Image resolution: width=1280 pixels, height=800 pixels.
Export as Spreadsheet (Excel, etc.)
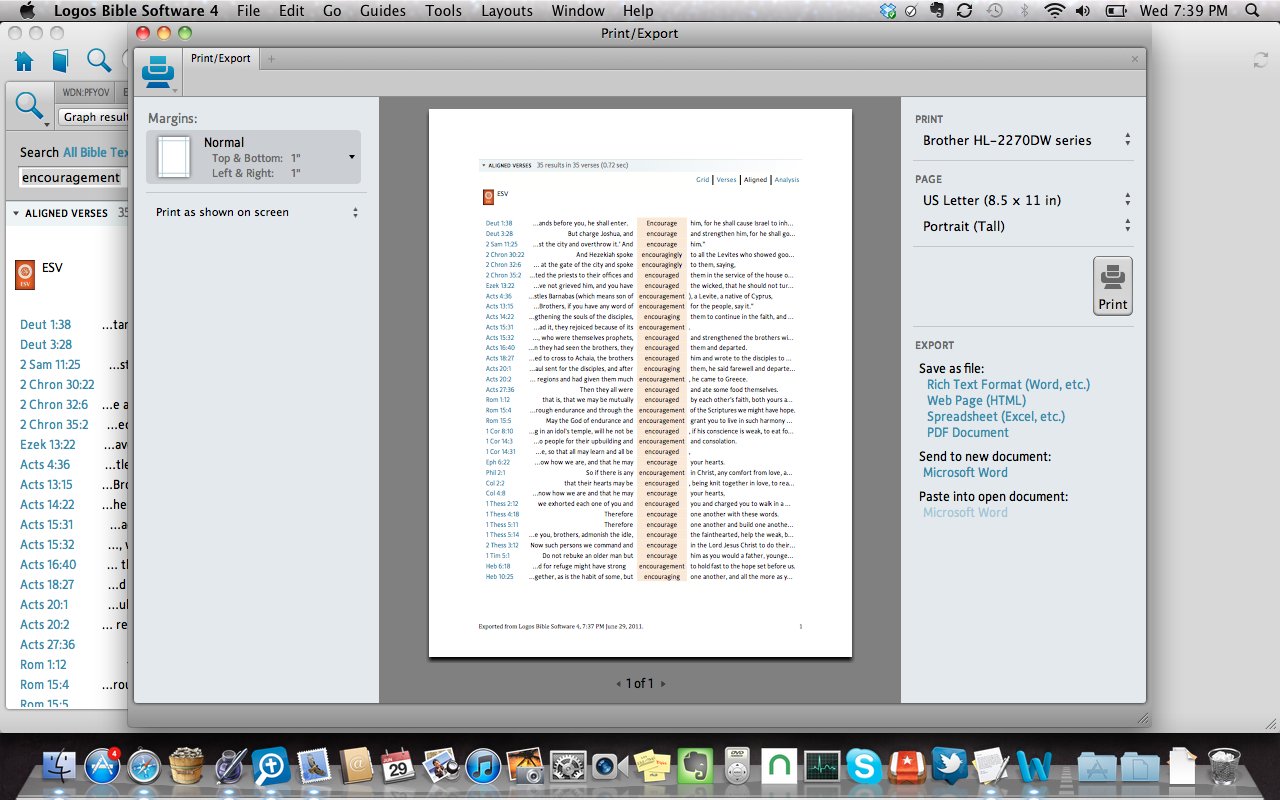coord(996,416)
